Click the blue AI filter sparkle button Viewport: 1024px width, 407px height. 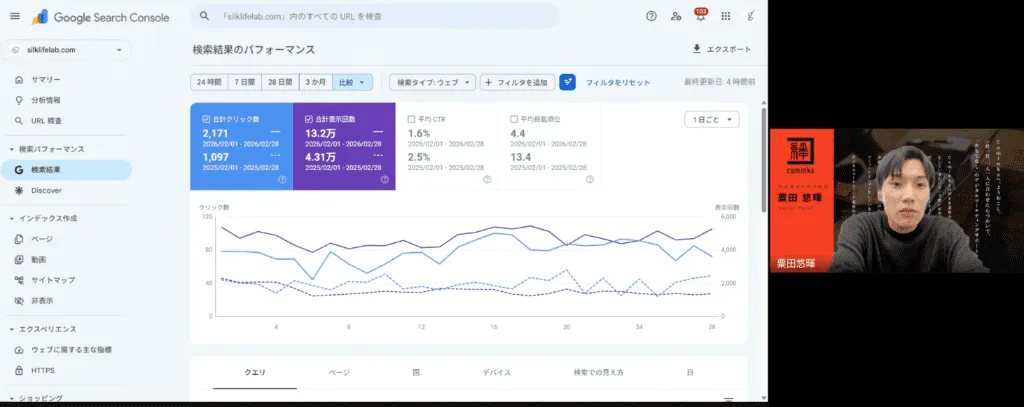click(568, 82)
